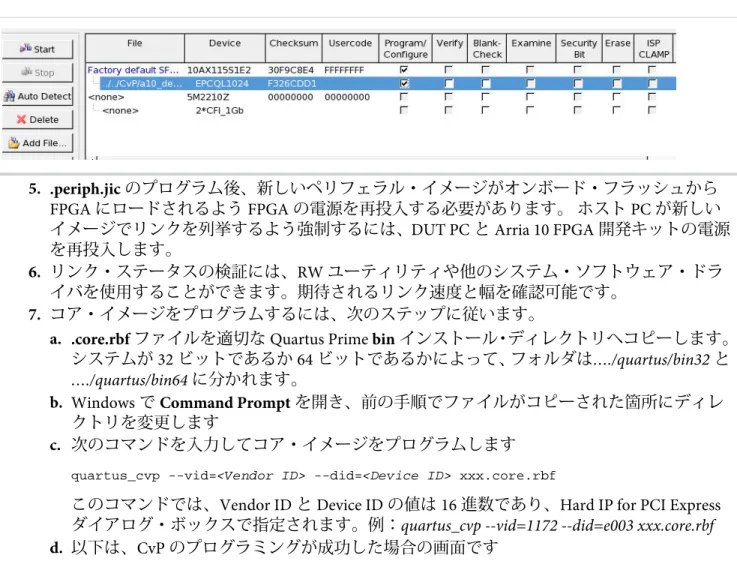The image size is (737, 567).
Task: Click bold text .core.rbf in step a
Action: click(x=101, y=339)
